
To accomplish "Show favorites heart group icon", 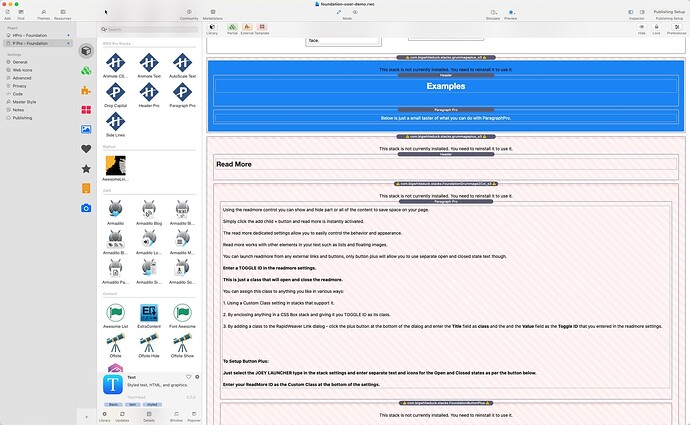I will click(86, 149).
